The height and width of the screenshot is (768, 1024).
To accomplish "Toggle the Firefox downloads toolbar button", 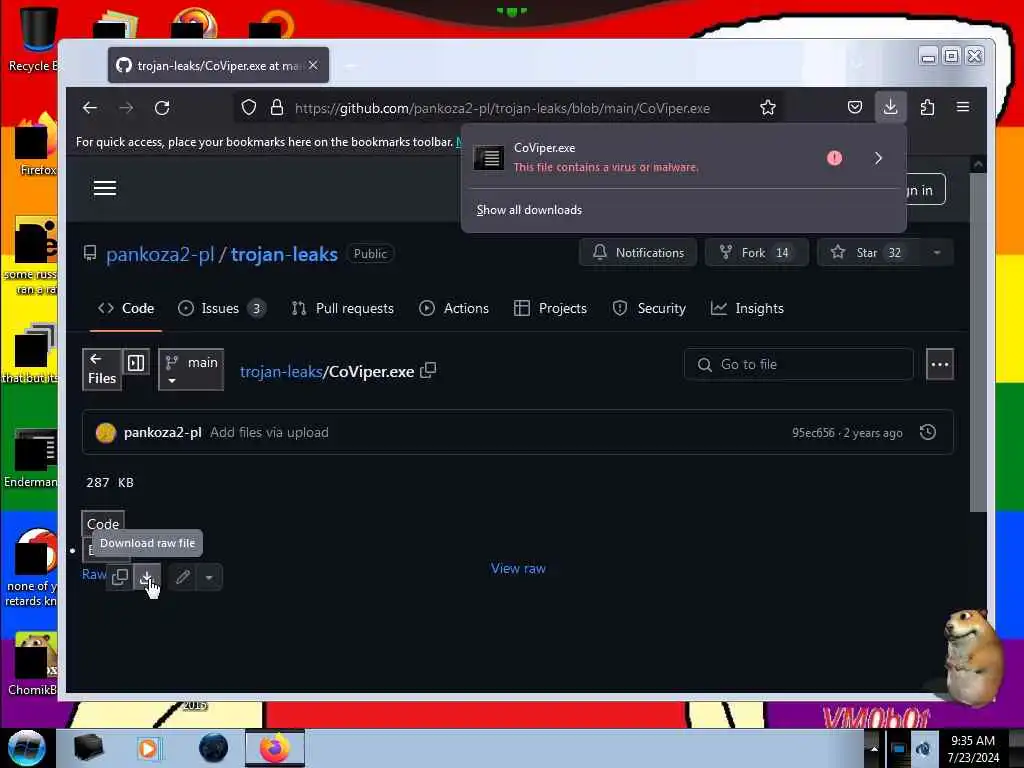I will coord(890,107).
